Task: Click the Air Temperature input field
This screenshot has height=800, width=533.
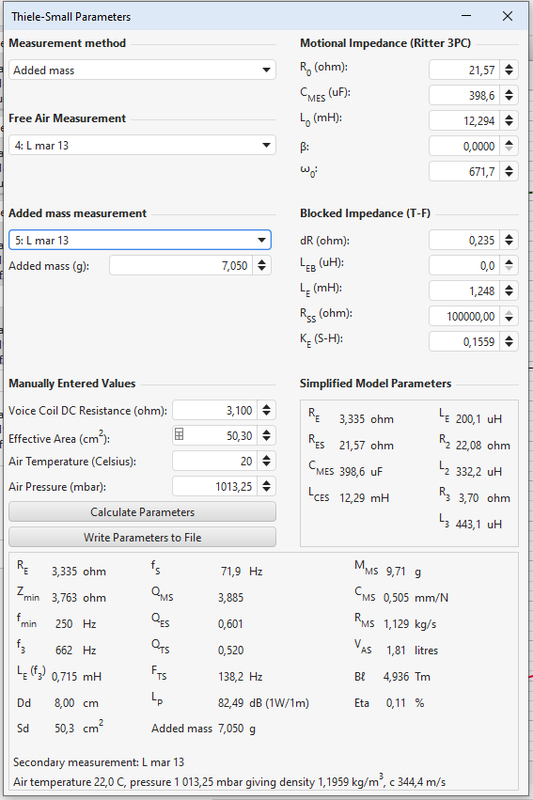Action: (x=214, y=461)
